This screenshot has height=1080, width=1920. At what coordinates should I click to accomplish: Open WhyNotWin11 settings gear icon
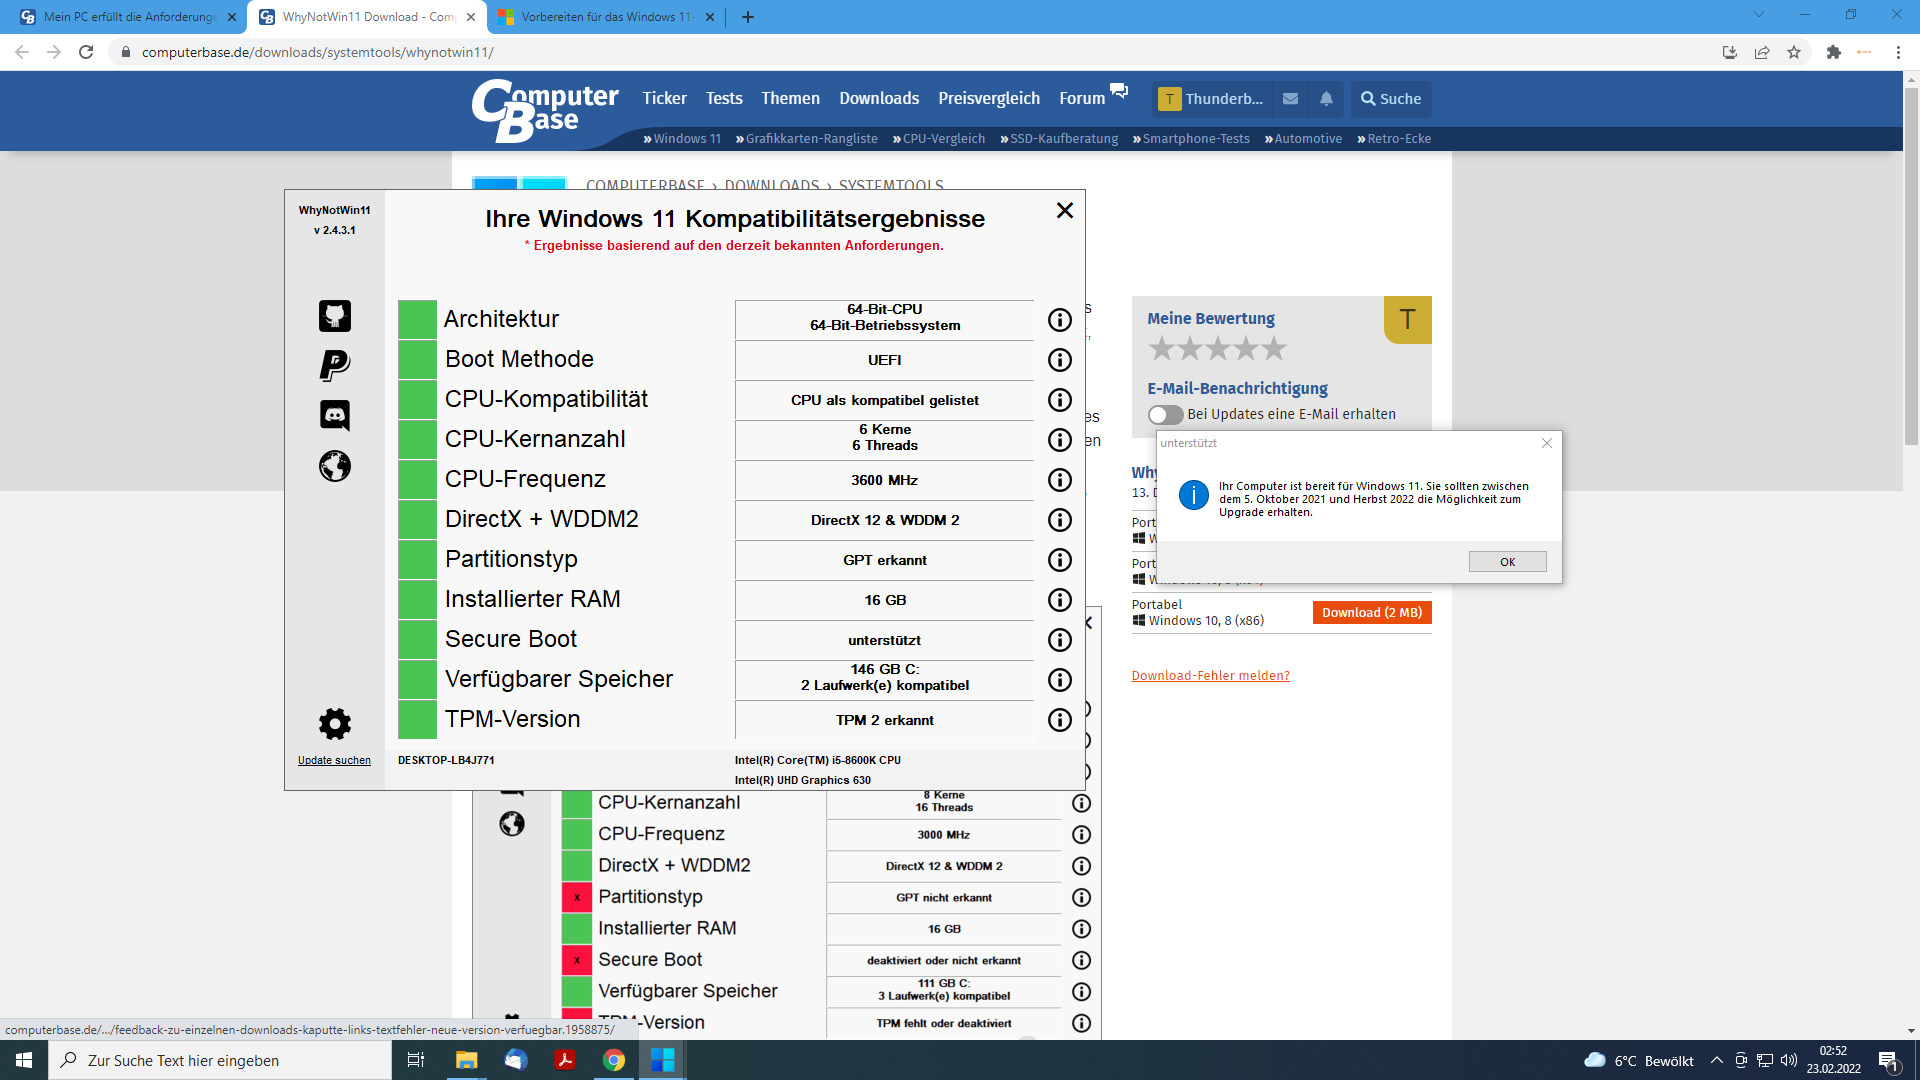334,723
